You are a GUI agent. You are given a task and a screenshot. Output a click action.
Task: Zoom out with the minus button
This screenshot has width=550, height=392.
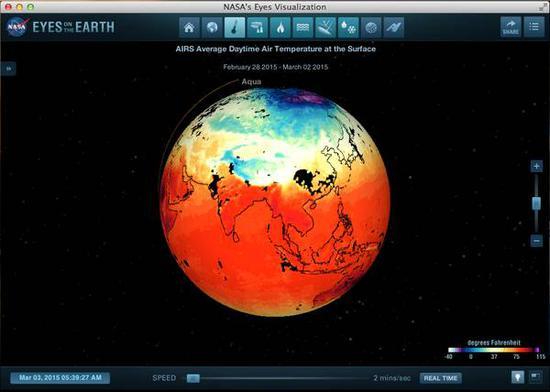[x=536, y=241]
